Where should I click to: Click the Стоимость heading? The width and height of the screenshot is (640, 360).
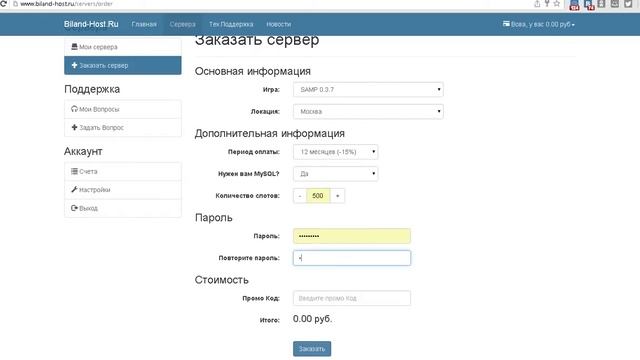222,280
